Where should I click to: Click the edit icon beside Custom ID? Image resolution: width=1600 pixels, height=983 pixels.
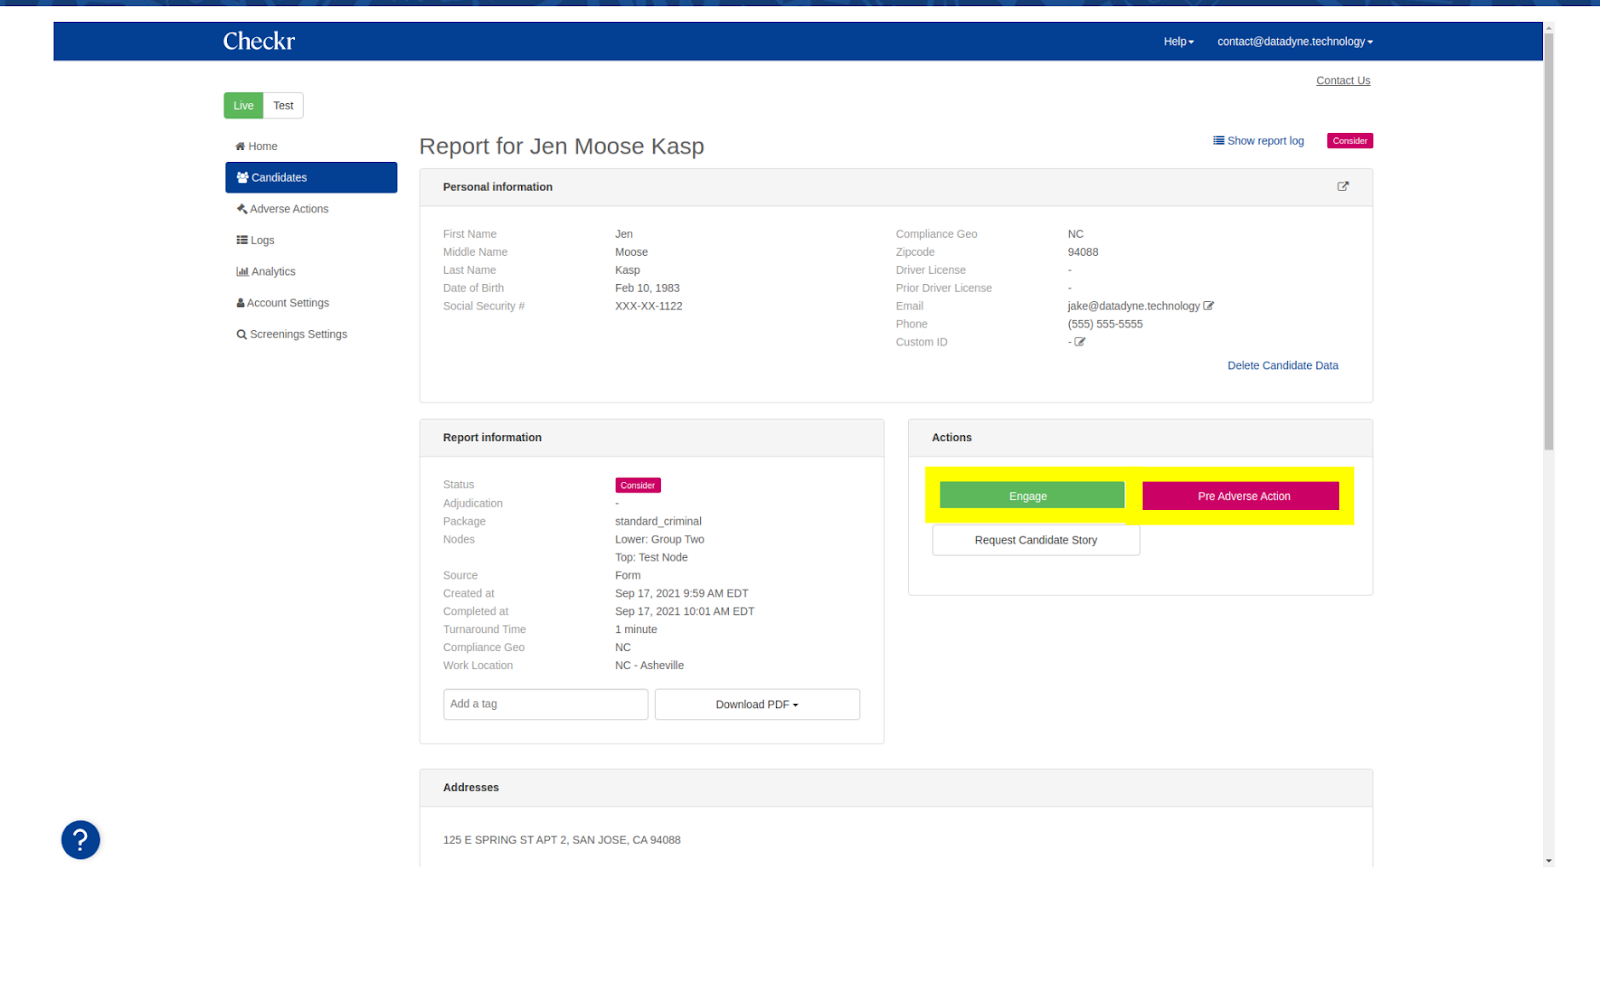pyautogui.click(x=1080, y=342)
